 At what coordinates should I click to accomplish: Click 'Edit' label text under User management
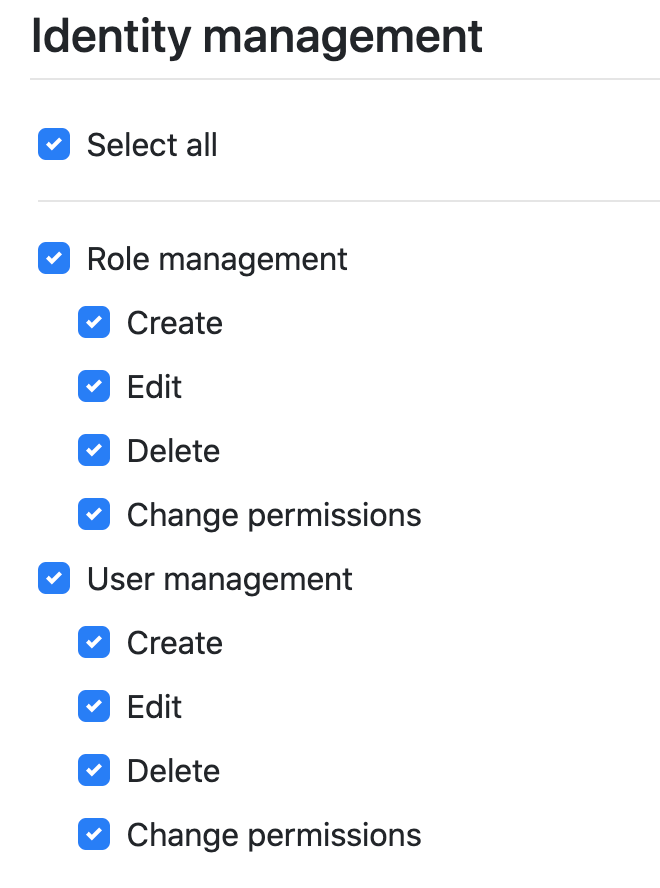[x=154, y=707]
